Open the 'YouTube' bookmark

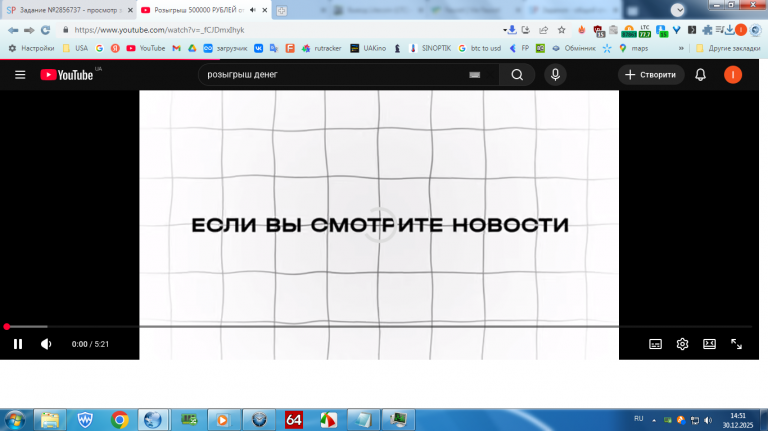[x=145, y=48]
